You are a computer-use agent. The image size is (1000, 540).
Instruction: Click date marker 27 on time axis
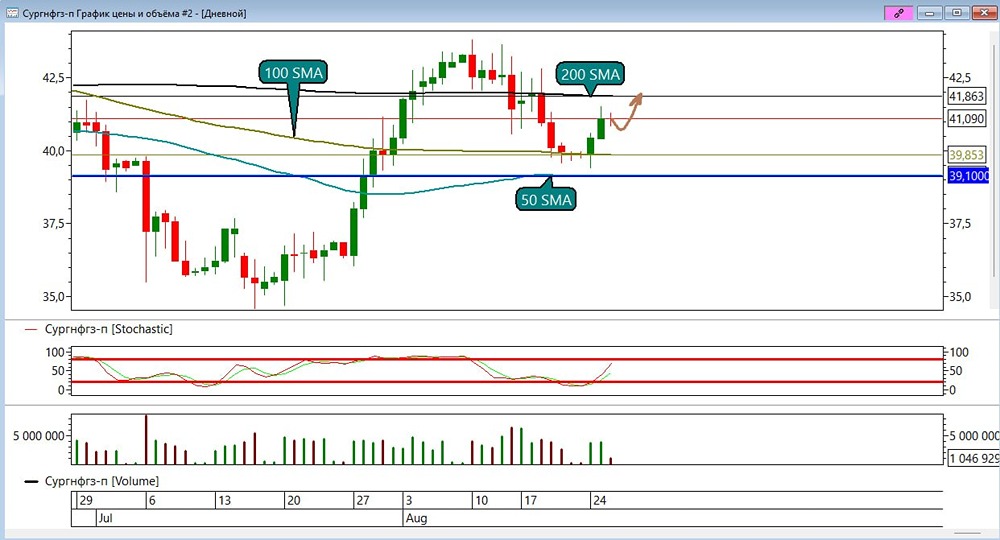point(363,500)
